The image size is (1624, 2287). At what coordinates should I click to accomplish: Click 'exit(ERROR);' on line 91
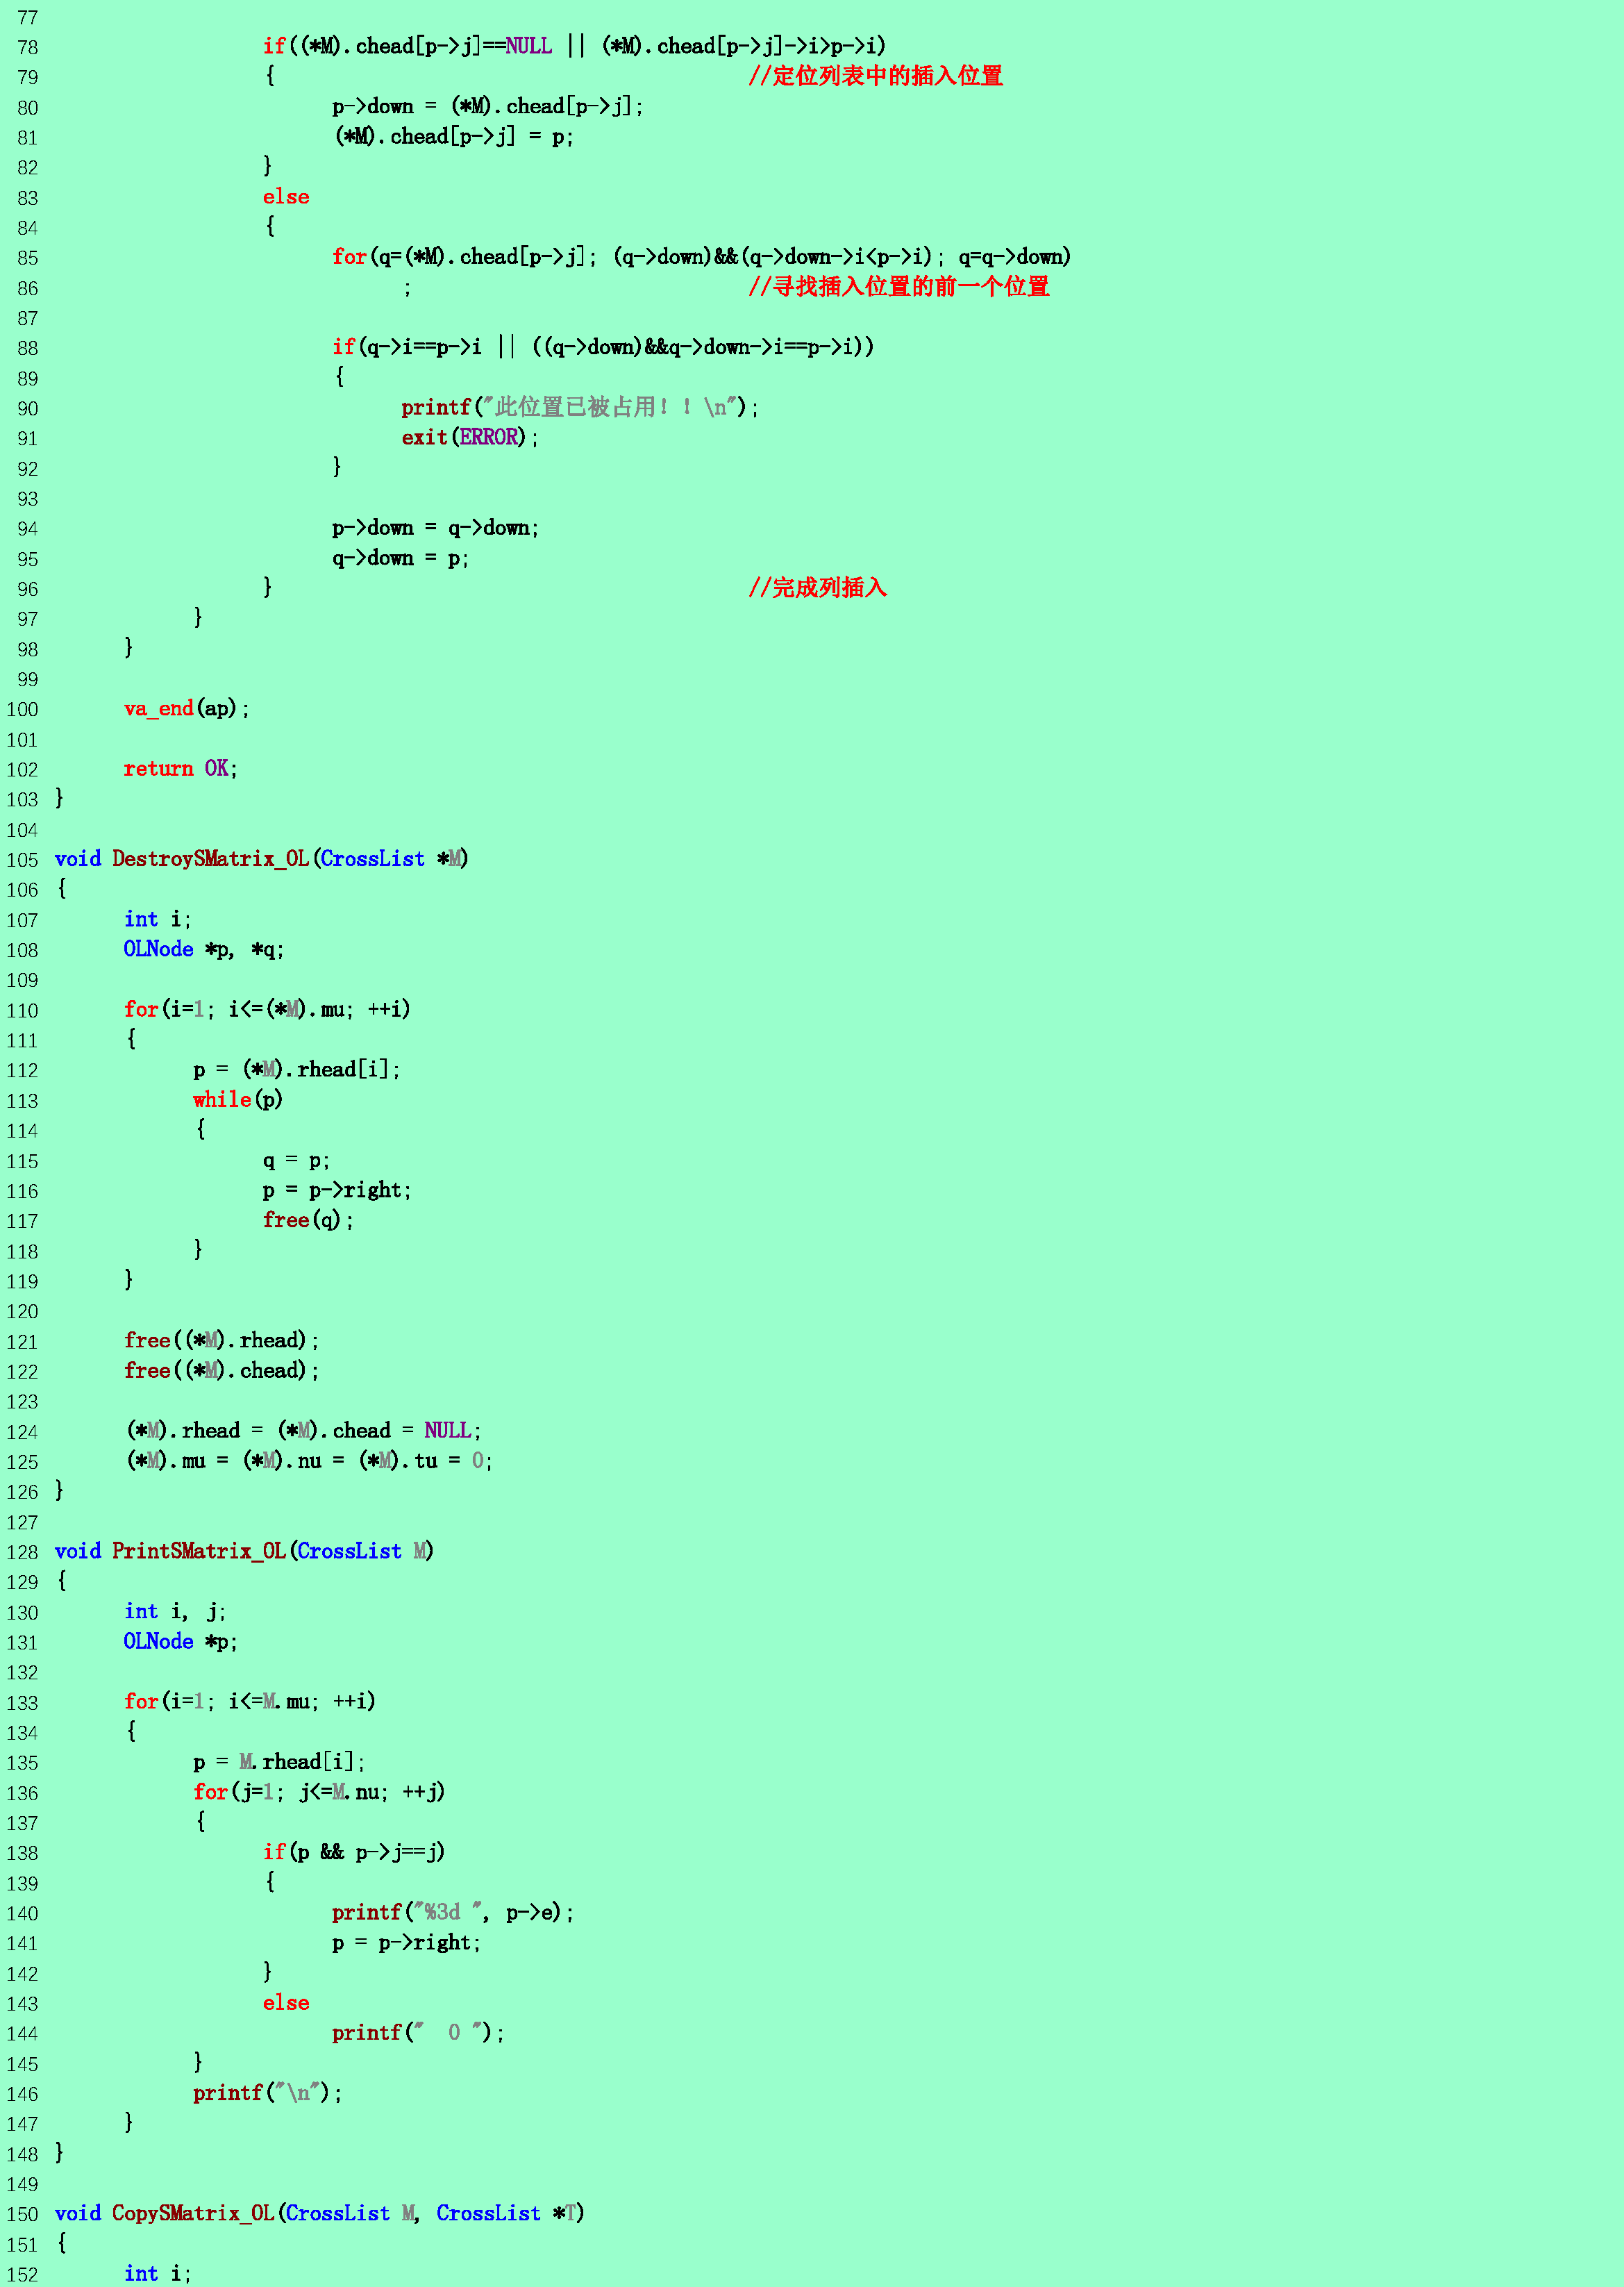click(470, 437)
